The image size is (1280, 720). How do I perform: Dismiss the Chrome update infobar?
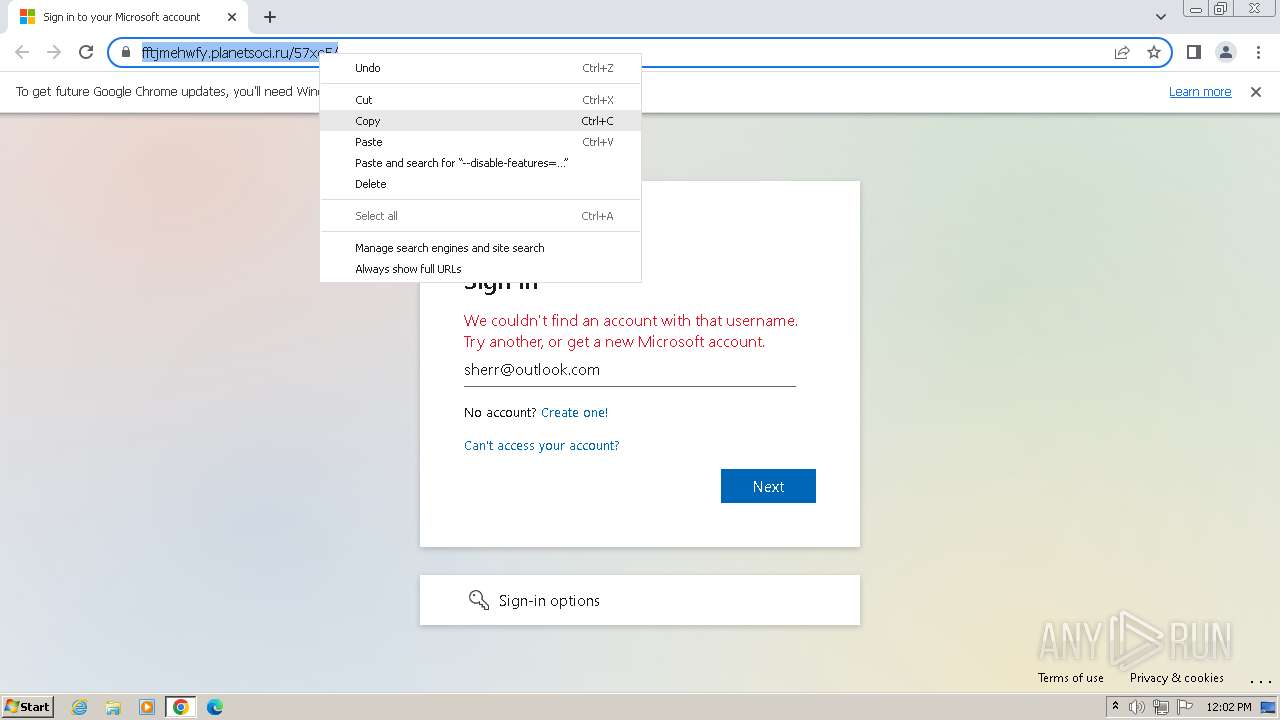click(1255, 91)
